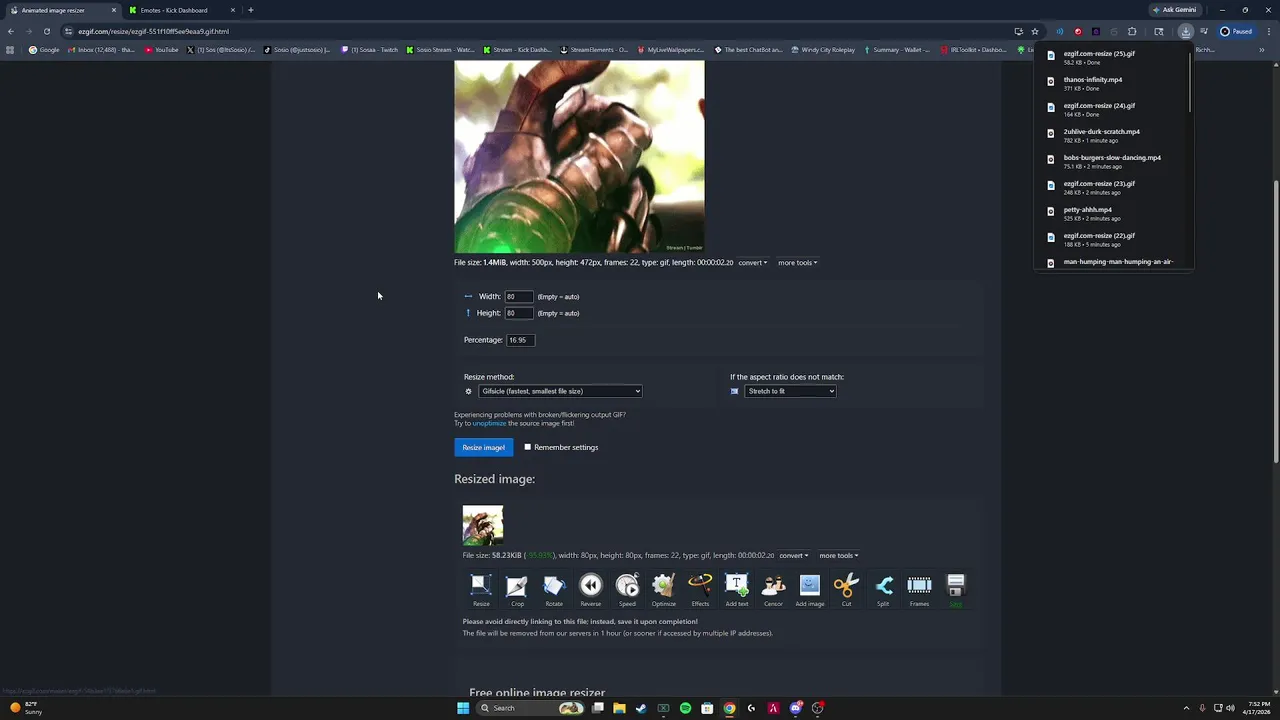The width and height of the screenshot is (1280, 720).
Task: Open the Rotate tool icon
Action: click(x=554, y=589)
